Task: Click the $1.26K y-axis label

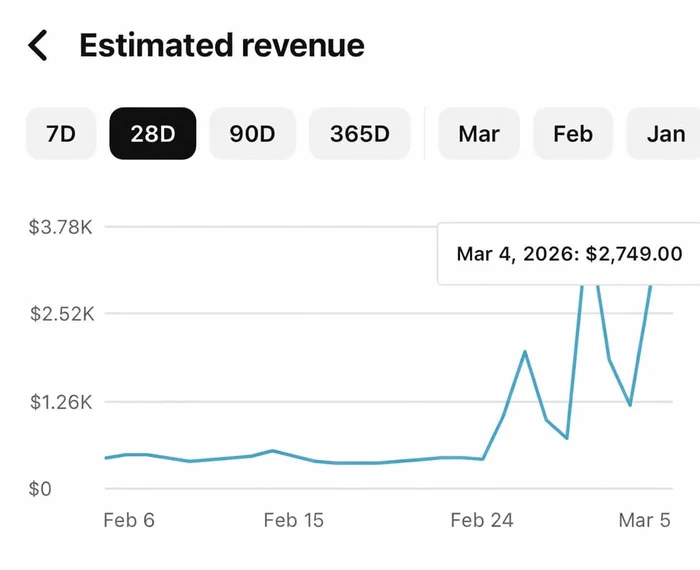Action: point(61,402)
